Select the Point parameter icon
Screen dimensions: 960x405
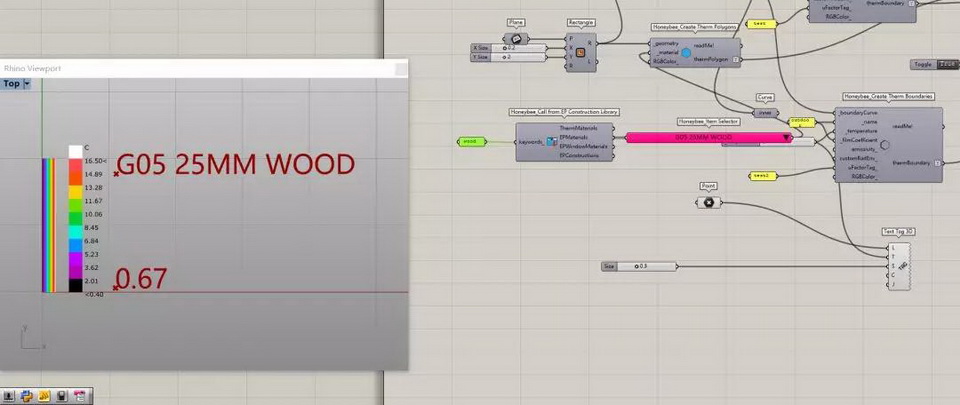(x=709, y=203)
